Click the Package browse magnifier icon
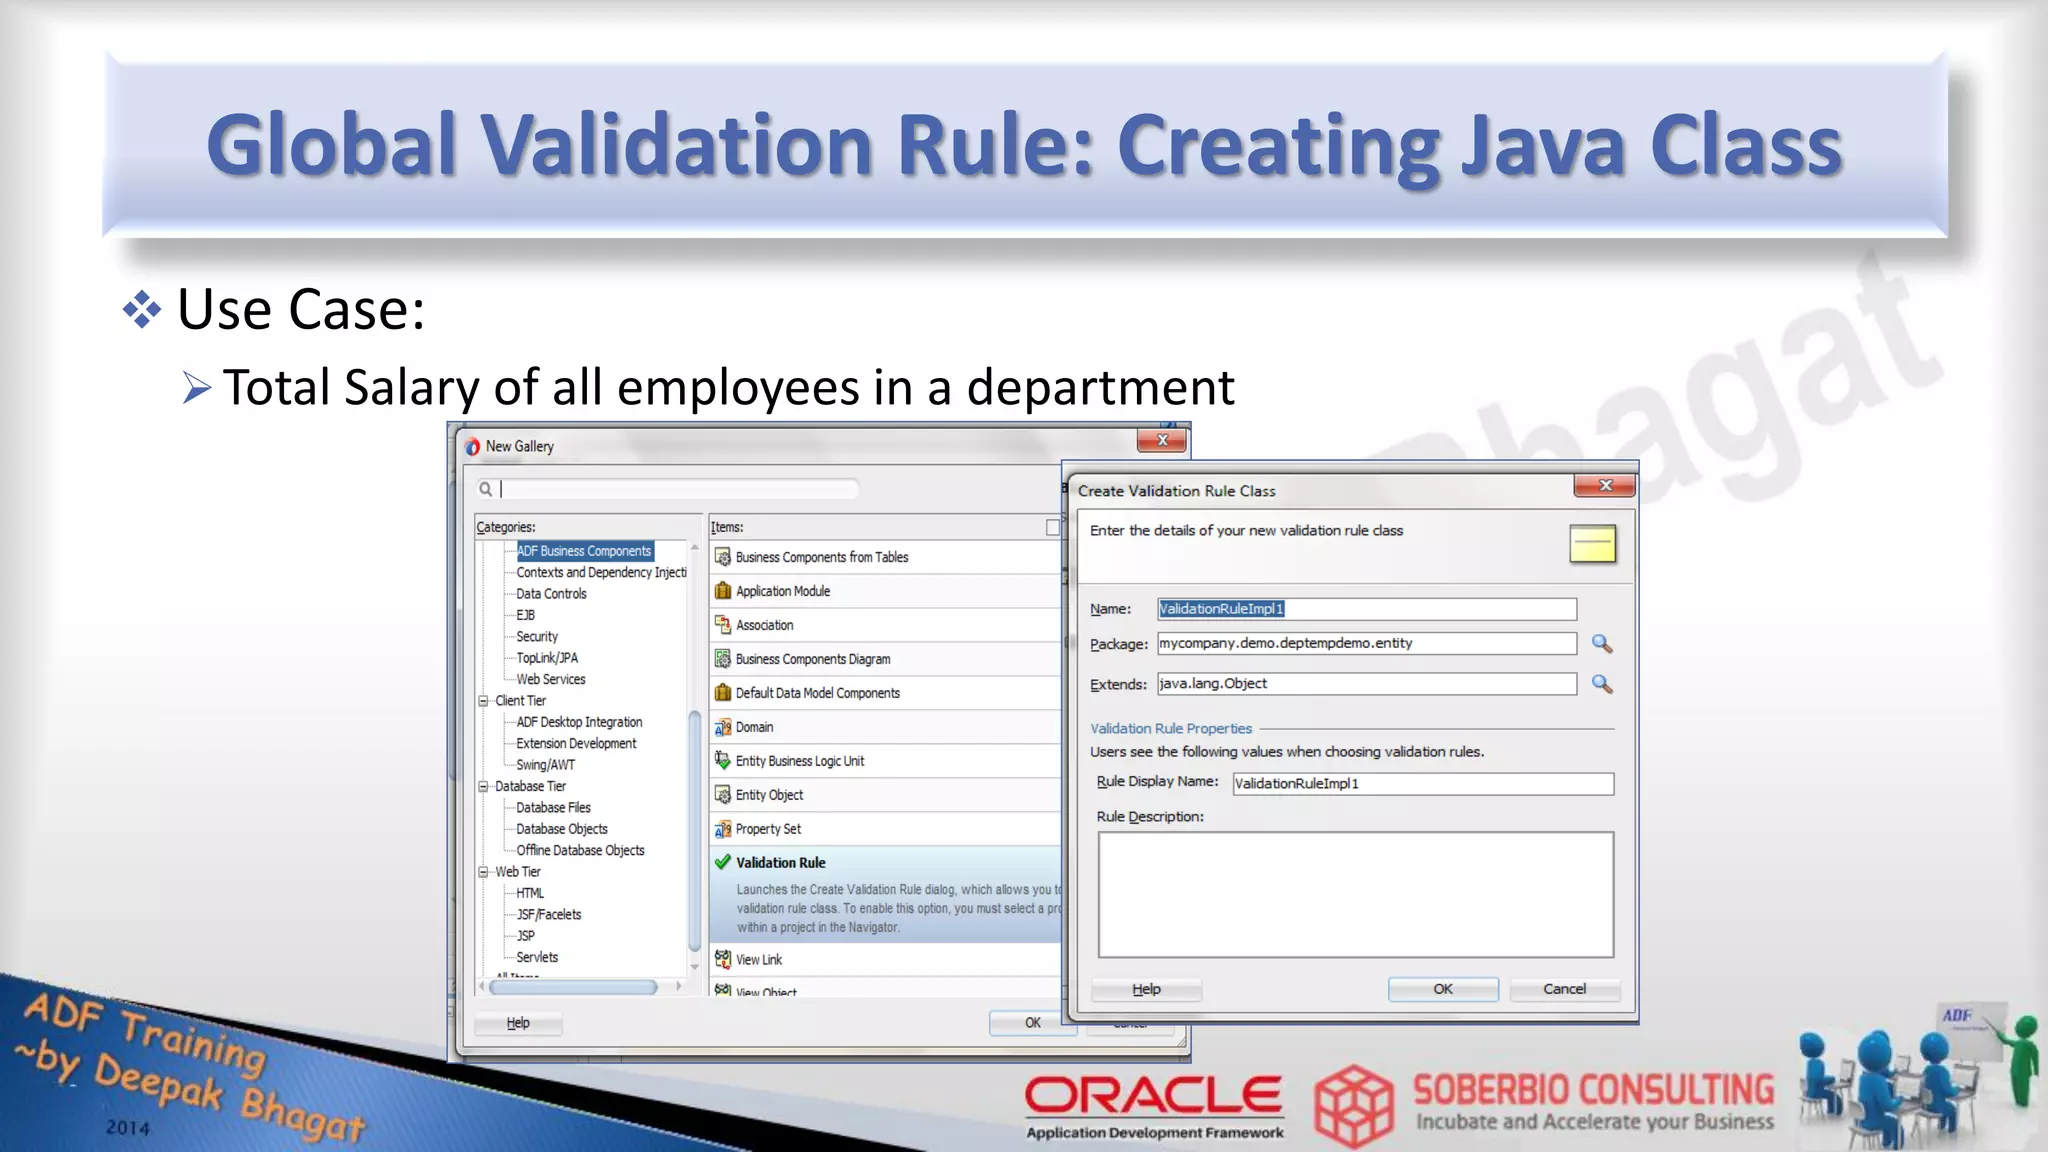This screenshot has width=2048, height=1152. [x=1602, y=644]
